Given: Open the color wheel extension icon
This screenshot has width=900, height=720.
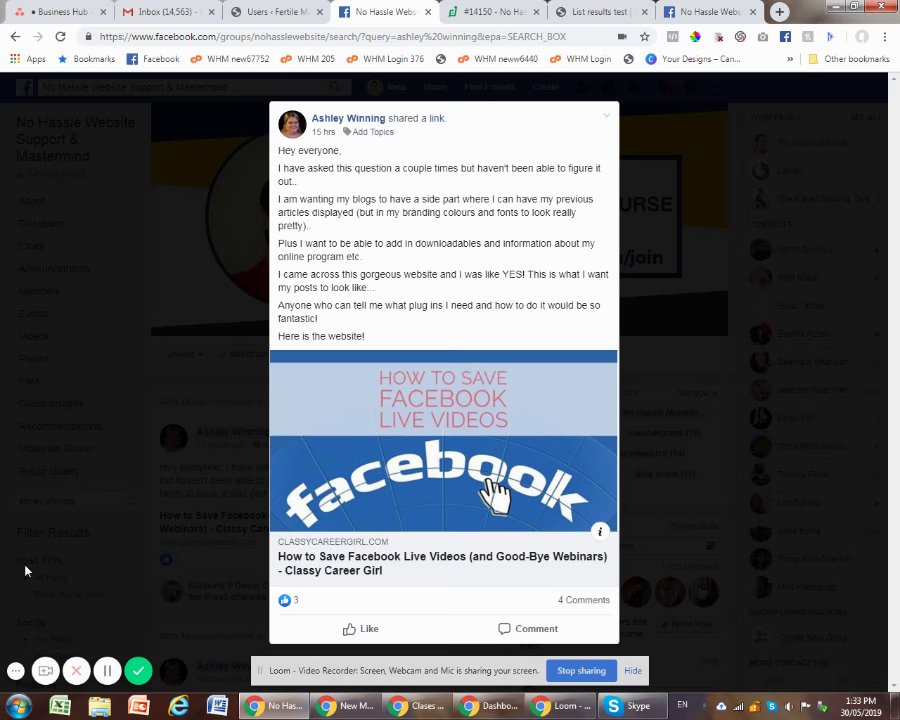Looking at the screenshot, I should 695,37.
